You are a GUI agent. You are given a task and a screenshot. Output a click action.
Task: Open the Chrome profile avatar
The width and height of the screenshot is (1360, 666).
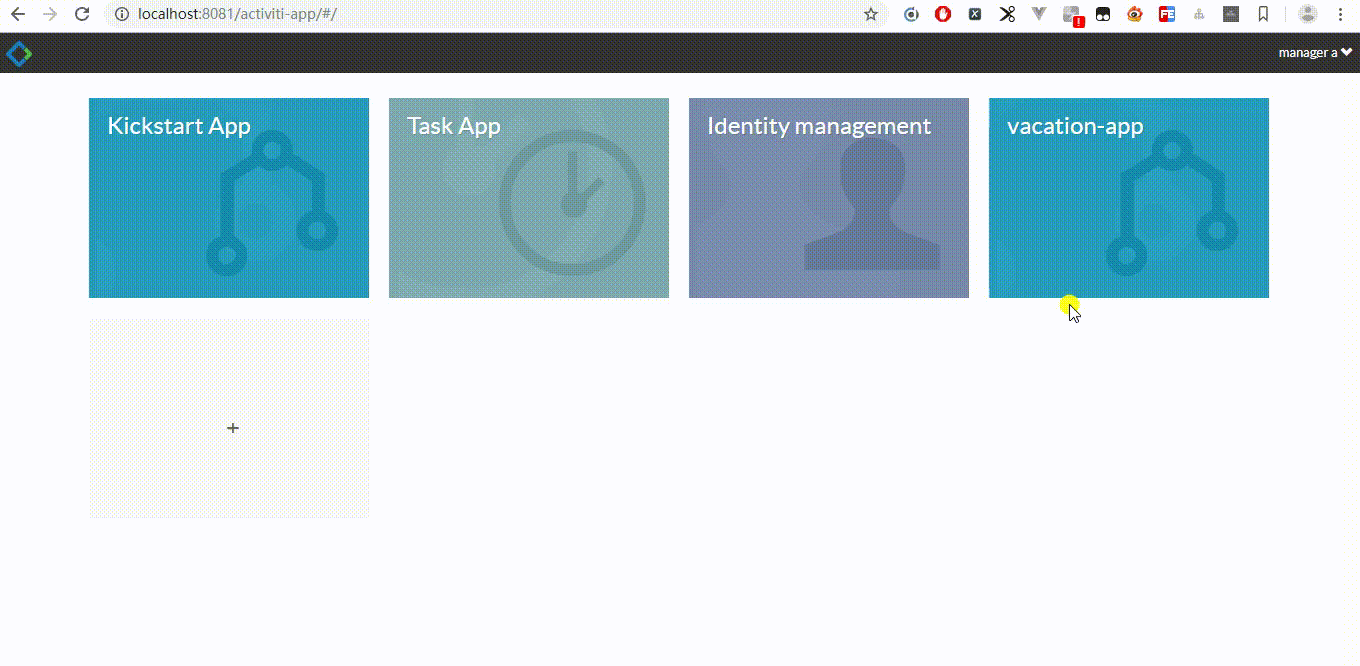[x=1307, y=14]
